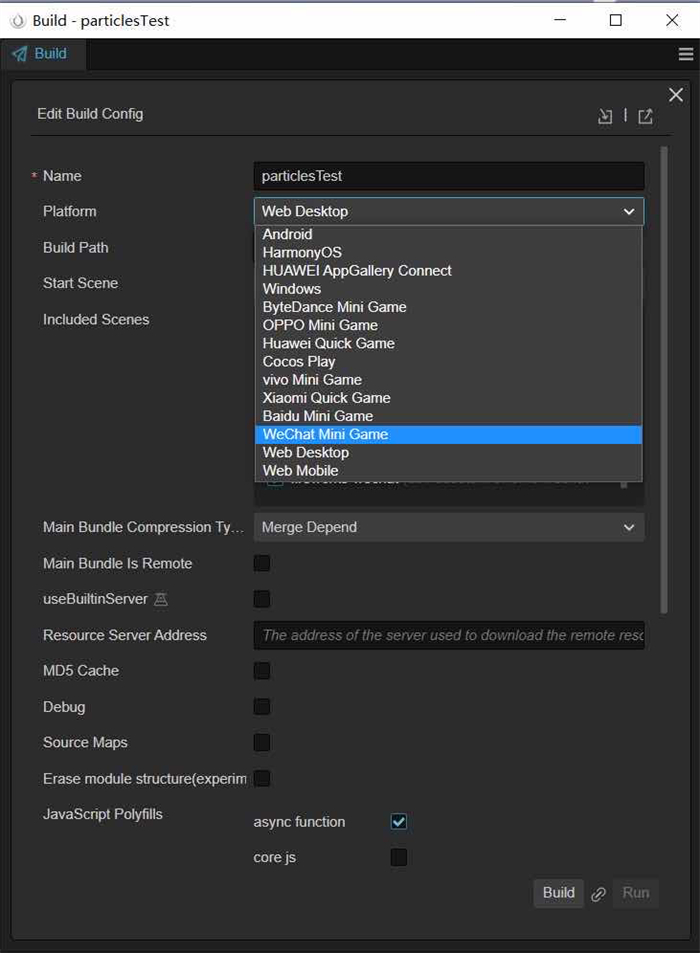
Task: Close the Edit Build Config panel
Action: pyautogui.click(x=676, y=95)
